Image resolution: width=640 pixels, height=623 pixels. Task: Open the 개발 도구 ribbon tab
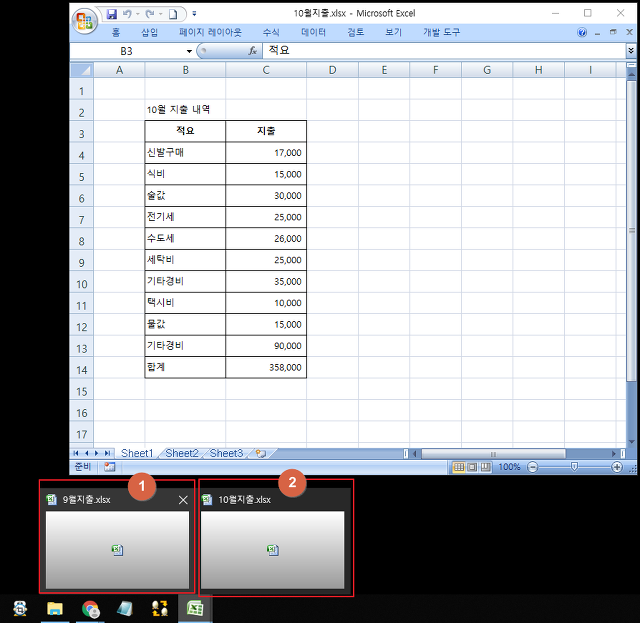pos(441,32)
